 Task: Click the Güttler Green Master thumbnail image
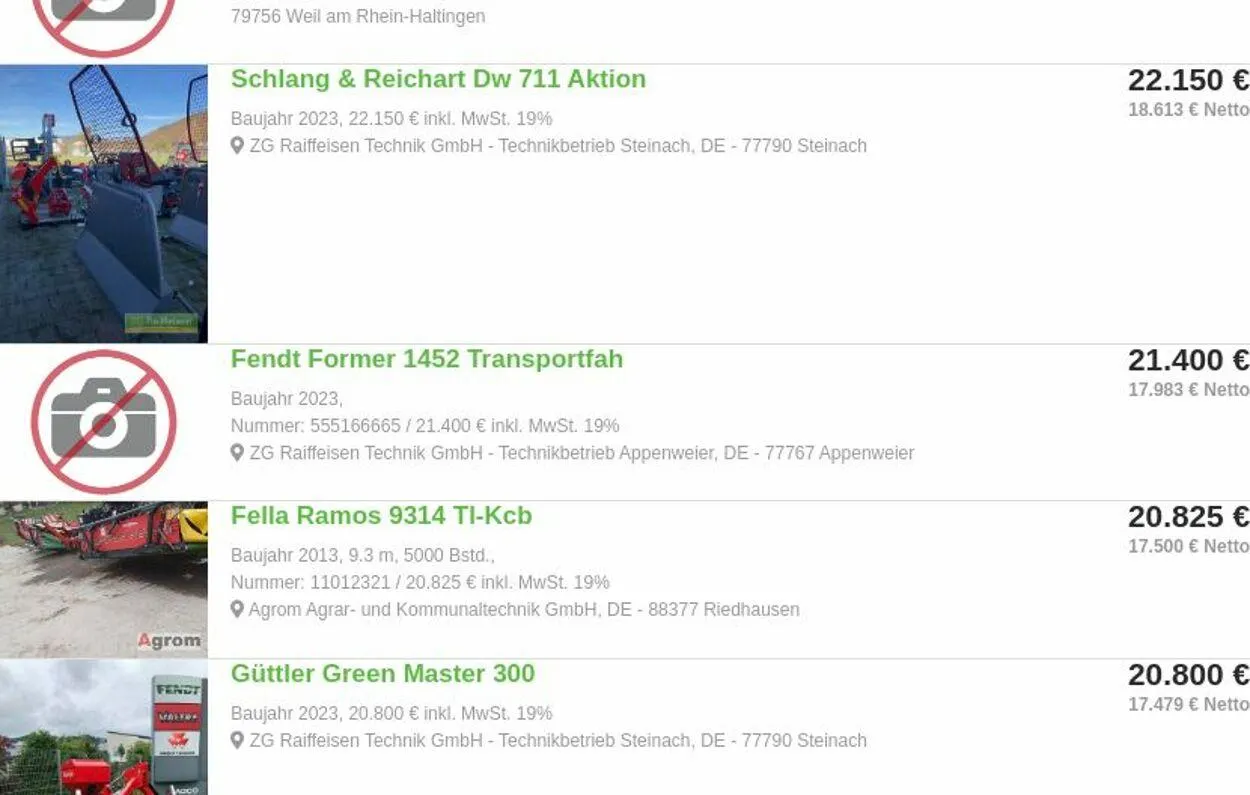[103, 727]
